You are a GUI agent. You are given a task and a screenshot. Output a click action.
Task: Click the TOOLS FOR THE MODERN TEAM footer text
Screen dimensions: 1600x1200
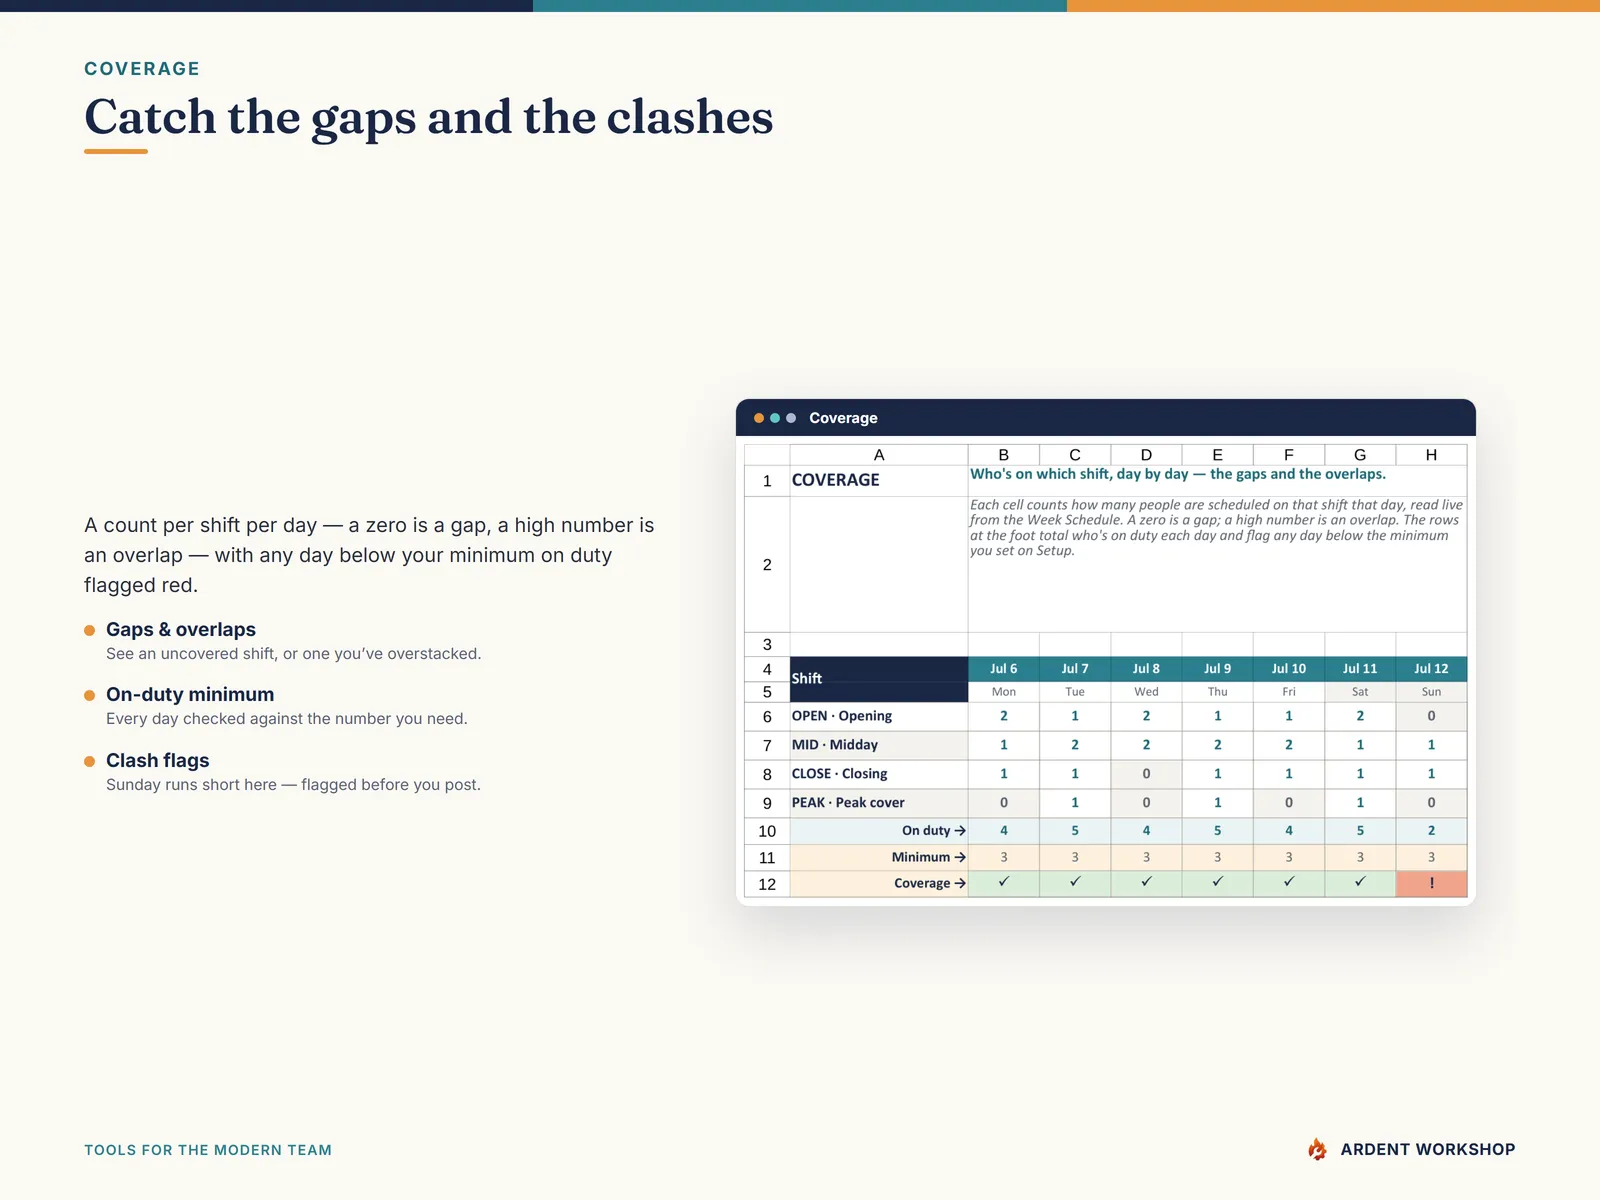(208, 1150)
